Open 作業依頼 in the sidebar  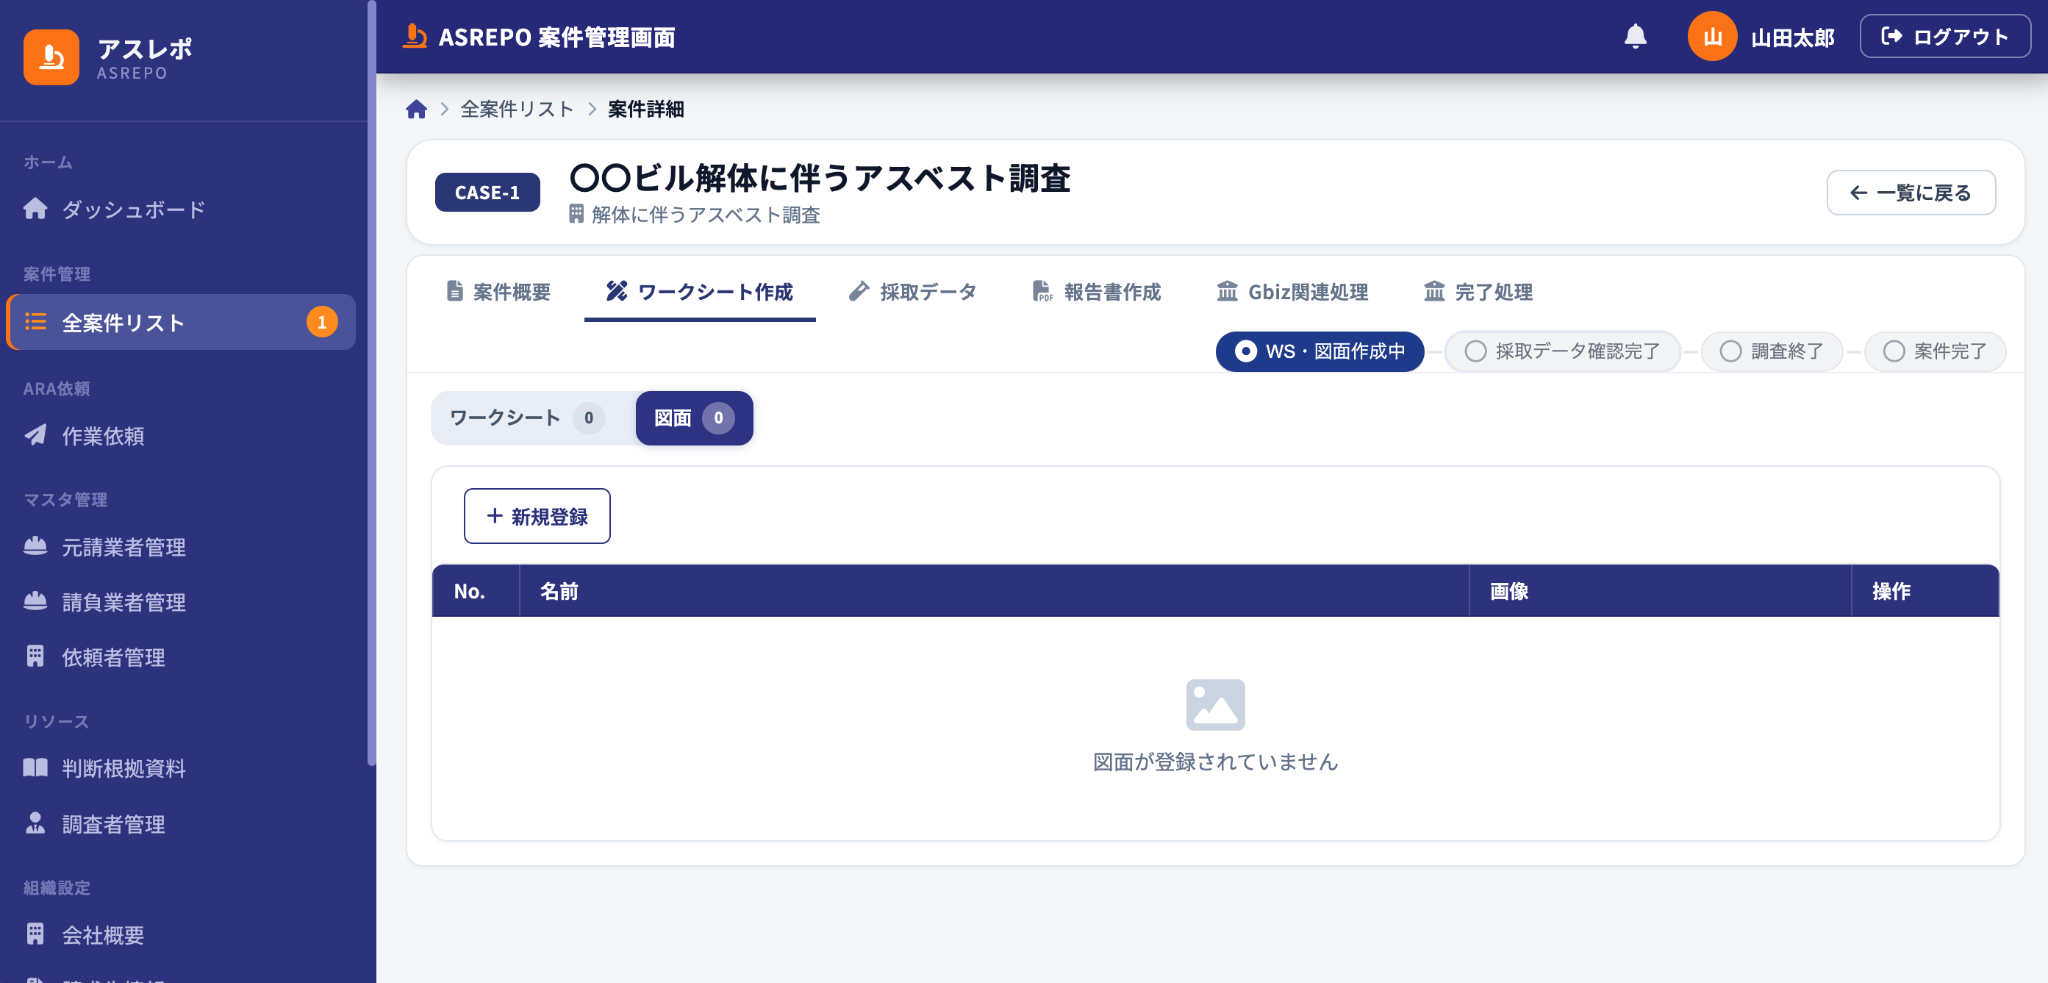(x=180, y=435)
